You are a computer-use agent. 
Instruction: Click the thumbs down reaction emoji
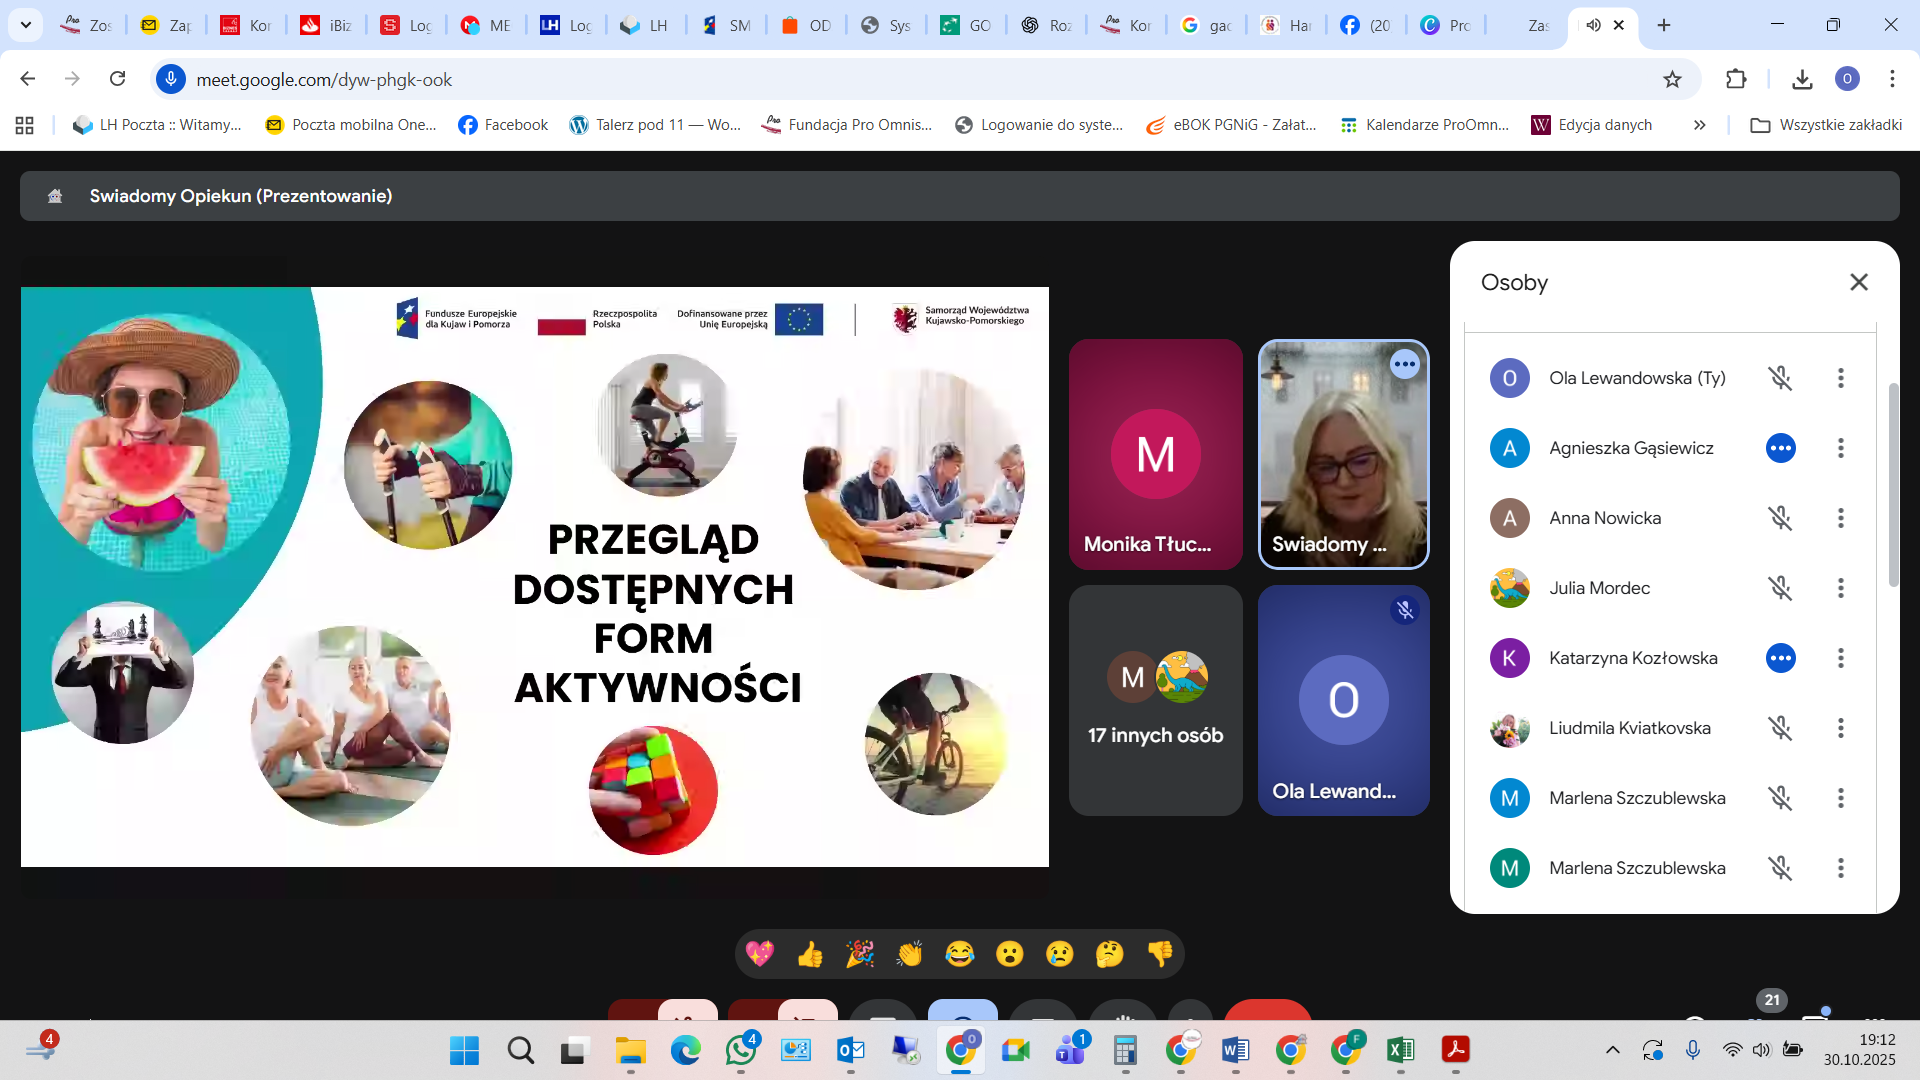[1160, 954]
